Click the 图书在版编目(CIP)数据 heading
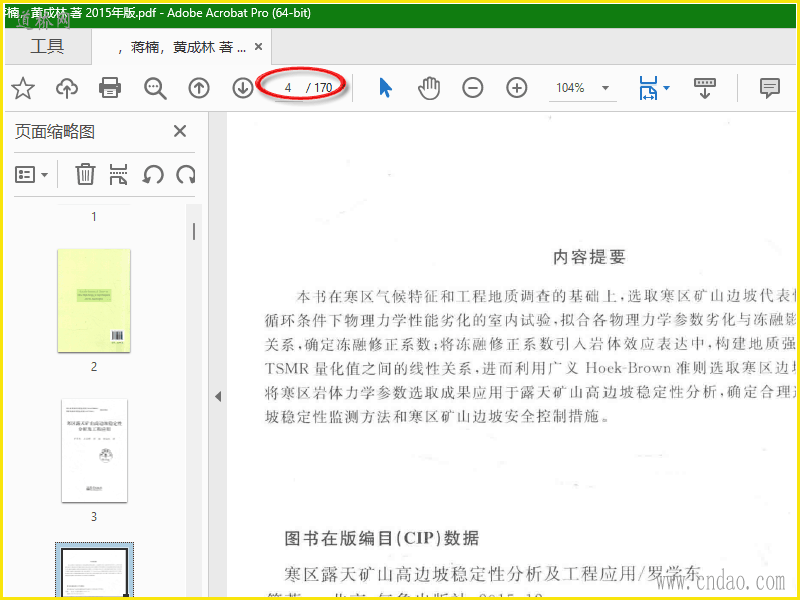Screen dimensions: 800x600 (382, 538)
